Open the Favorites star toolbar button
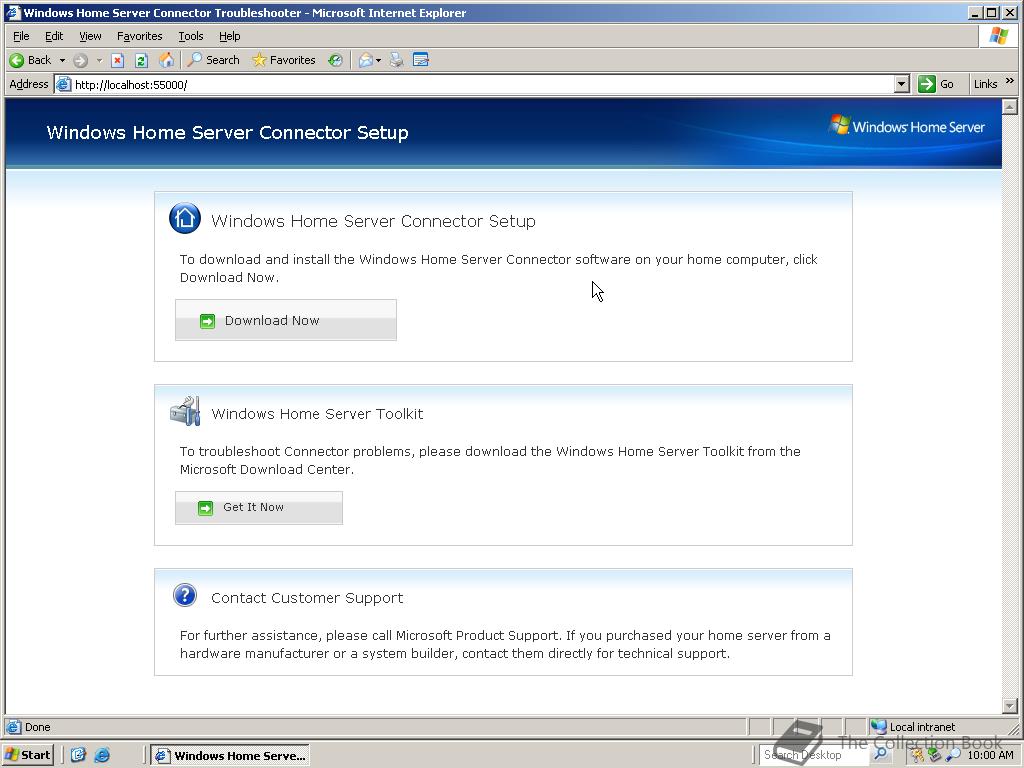Image resolution: width=1024 pixels, height=768 pixels. (284, 60)
